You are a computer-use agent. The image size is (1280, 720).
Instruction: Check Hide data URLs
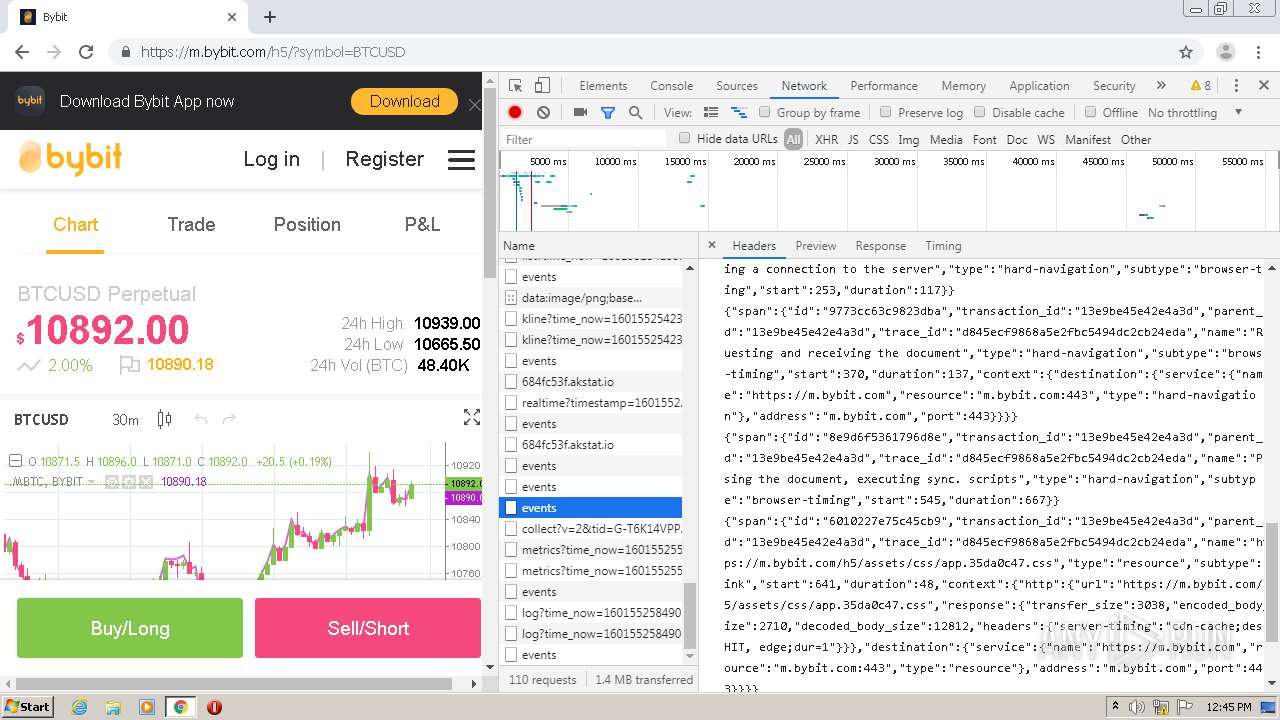[x=685, y=139]
